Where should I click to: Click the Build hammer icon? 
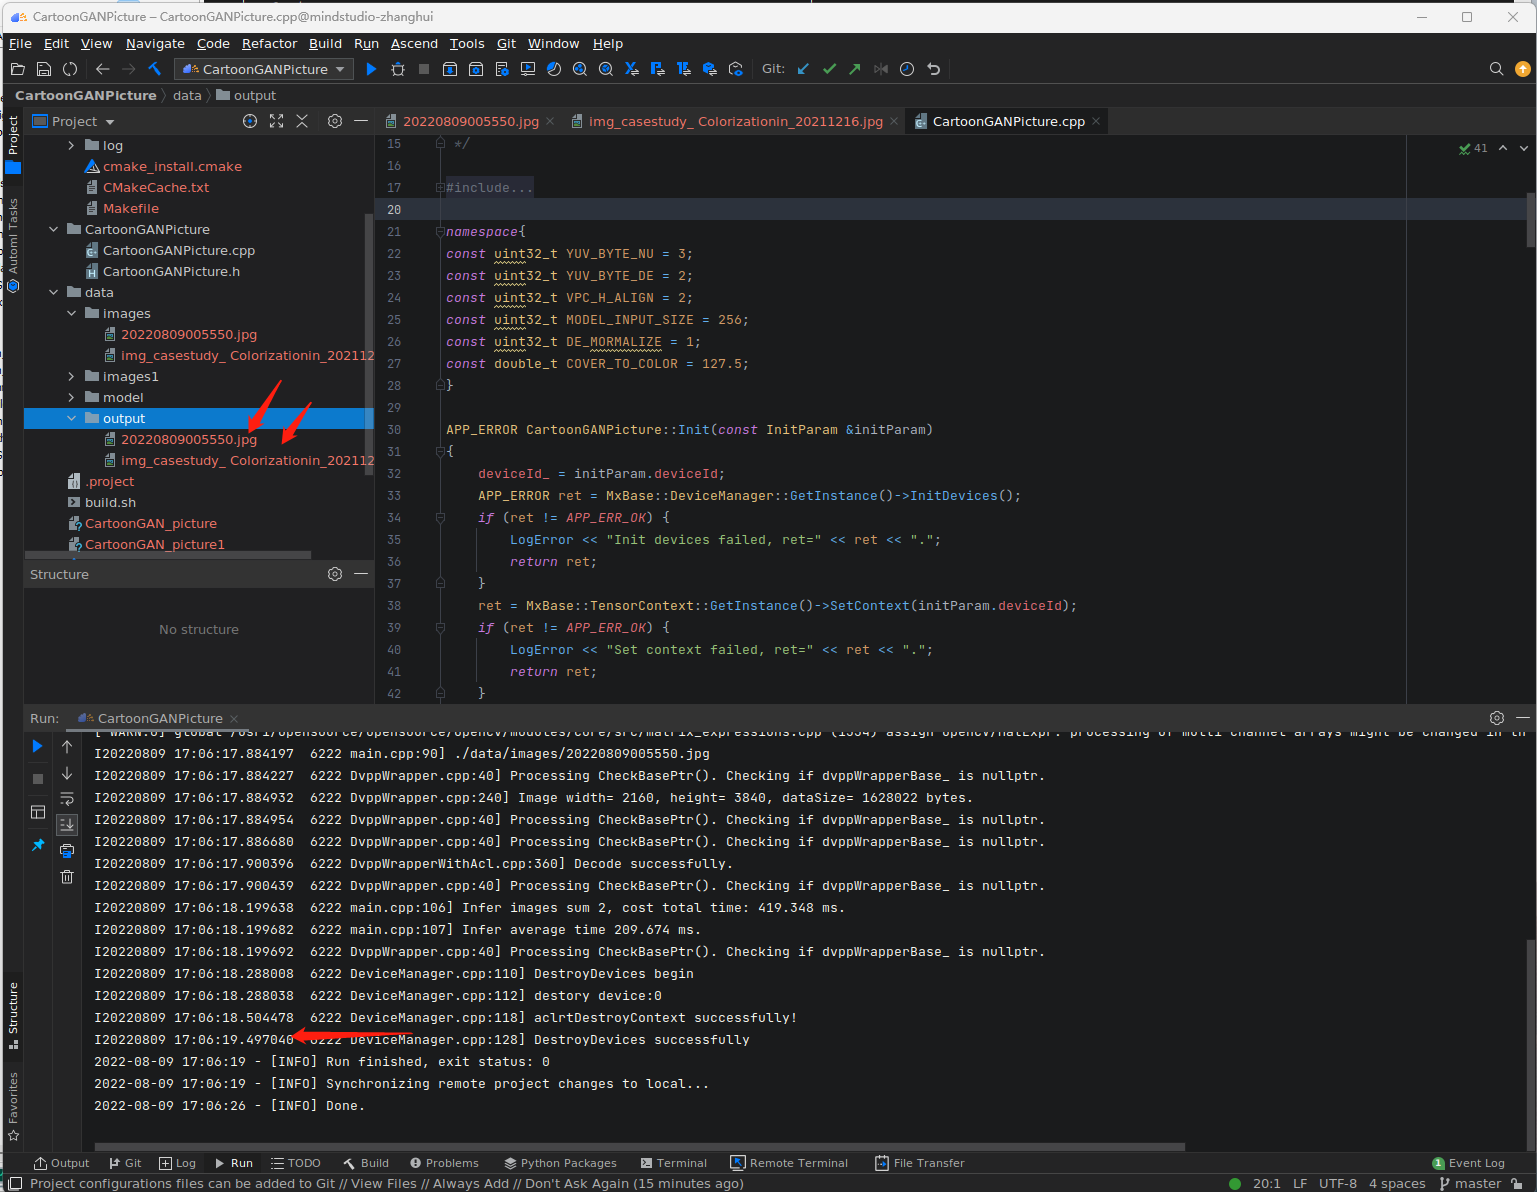click(x=155, y=69)
